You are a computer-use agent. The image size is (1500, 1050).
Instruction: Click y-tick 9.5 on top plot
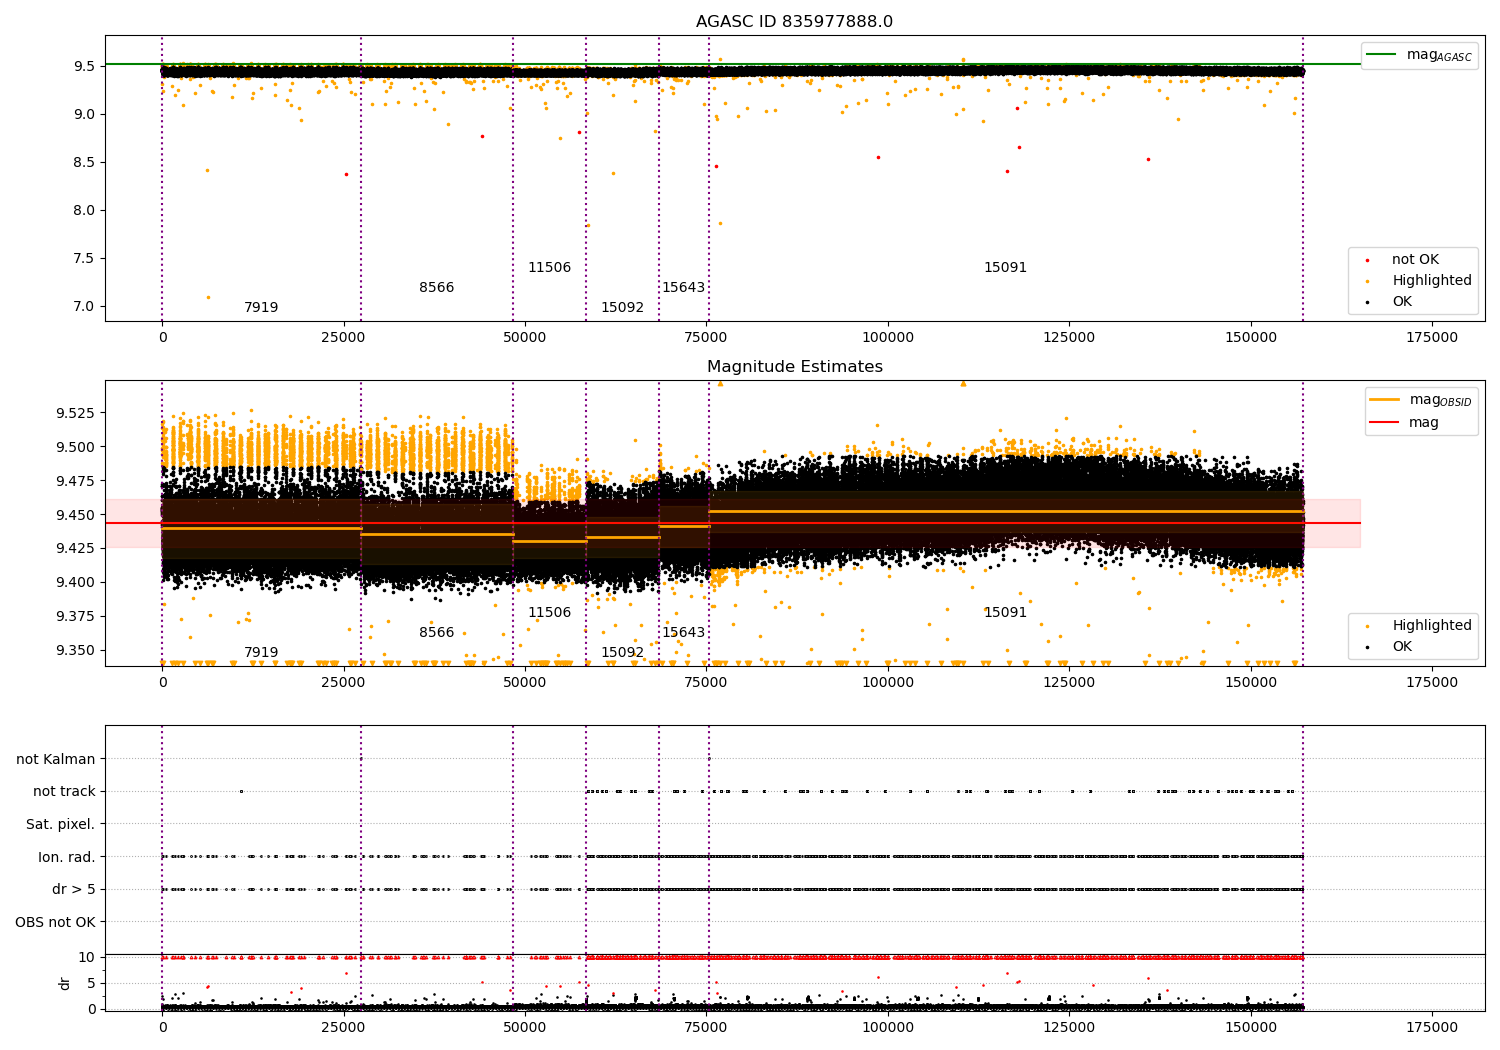[x=83, y=67]
